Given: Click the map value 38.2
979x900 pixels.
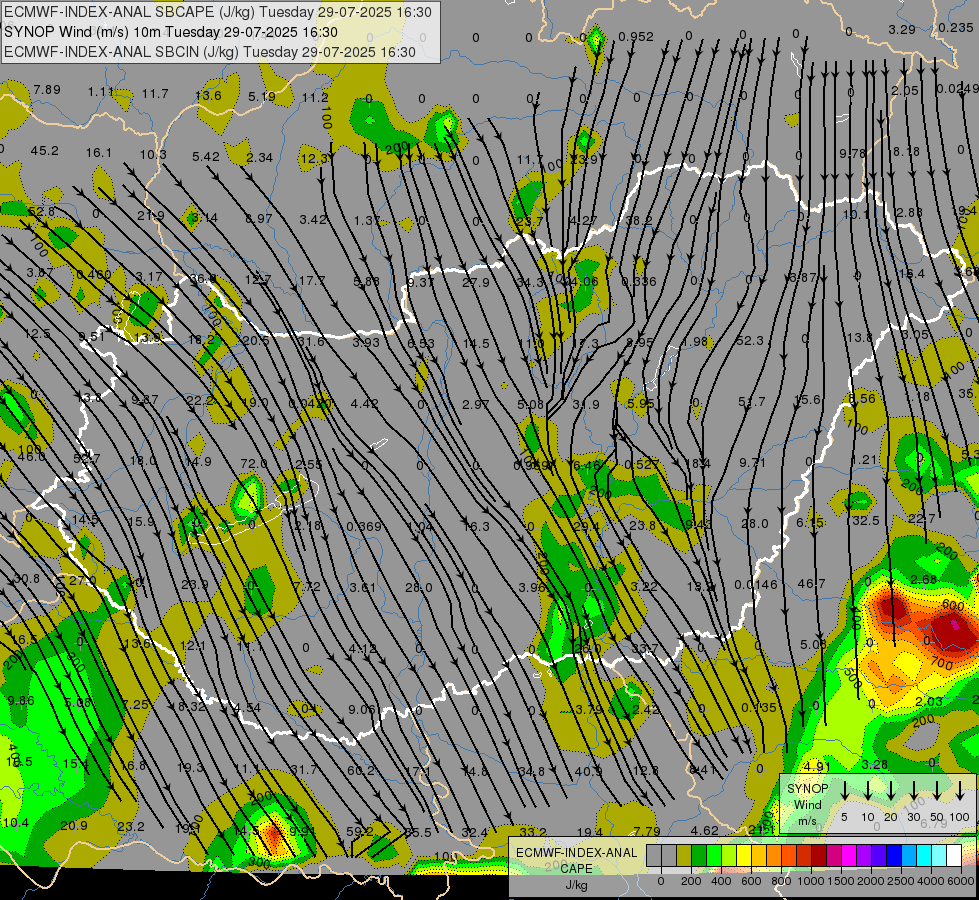Looking at the screenshot, I should click(638, 220).
